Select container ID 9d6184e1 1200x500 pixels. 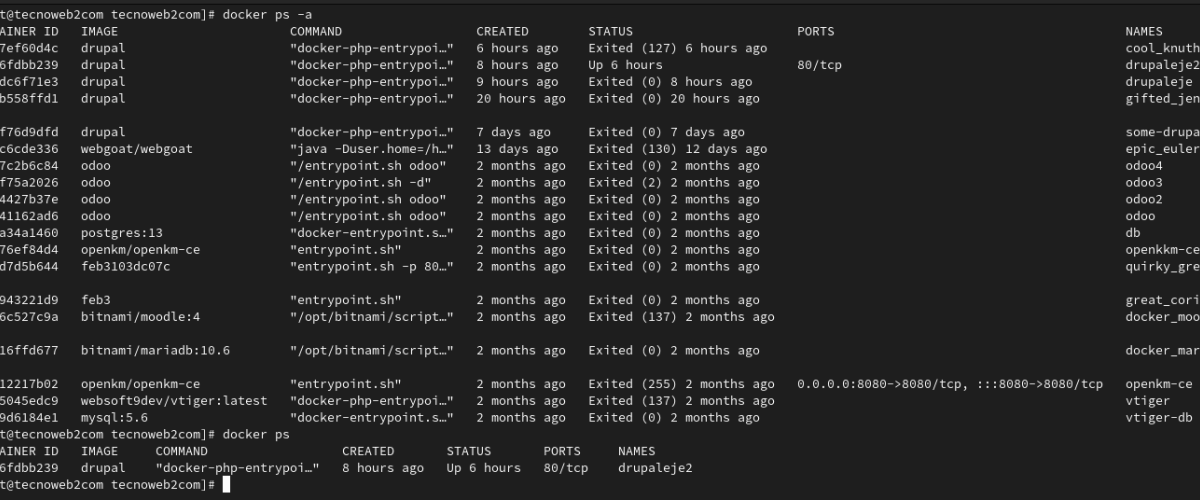click(x=30, y=418)
